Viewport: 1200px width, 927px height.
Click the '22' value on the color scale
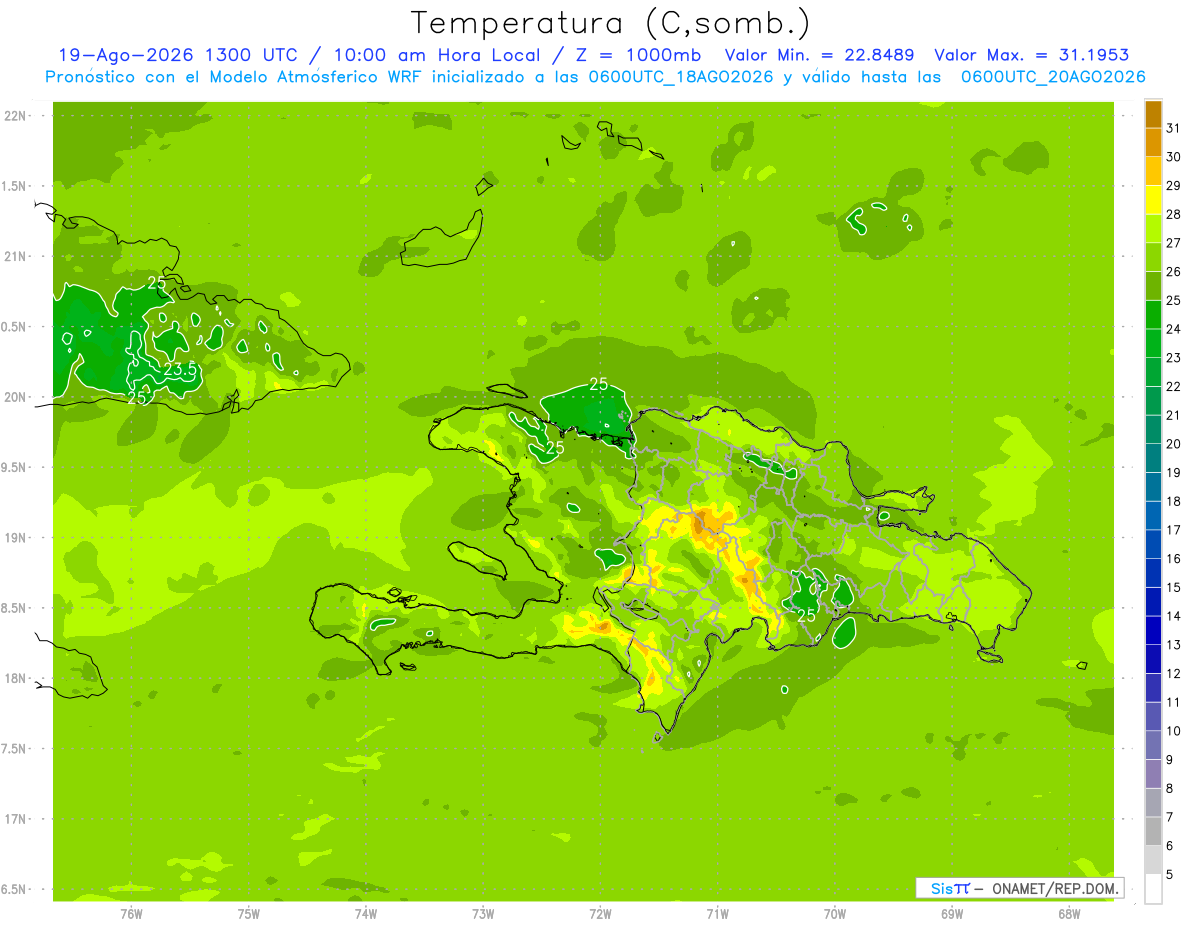(x=1174, y=387)
